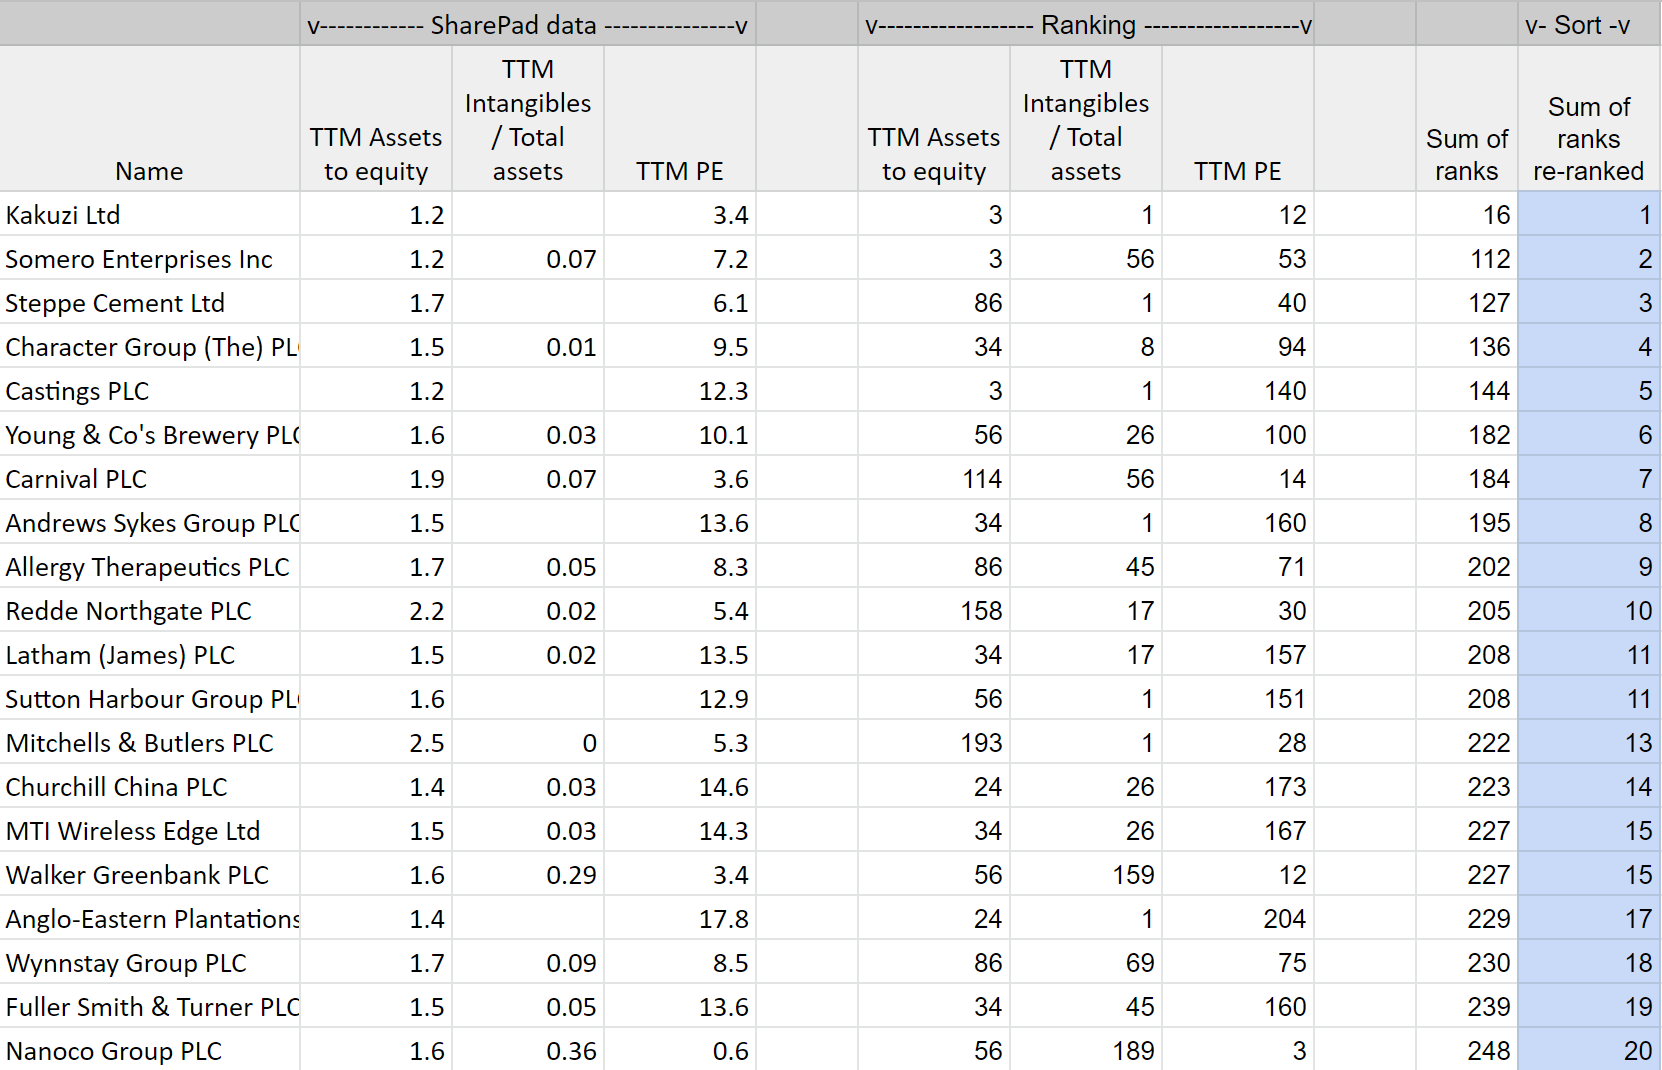Click Nanoco Group PLC cell
The width and height of the screenshot is (1662, 1070).
150,1050
